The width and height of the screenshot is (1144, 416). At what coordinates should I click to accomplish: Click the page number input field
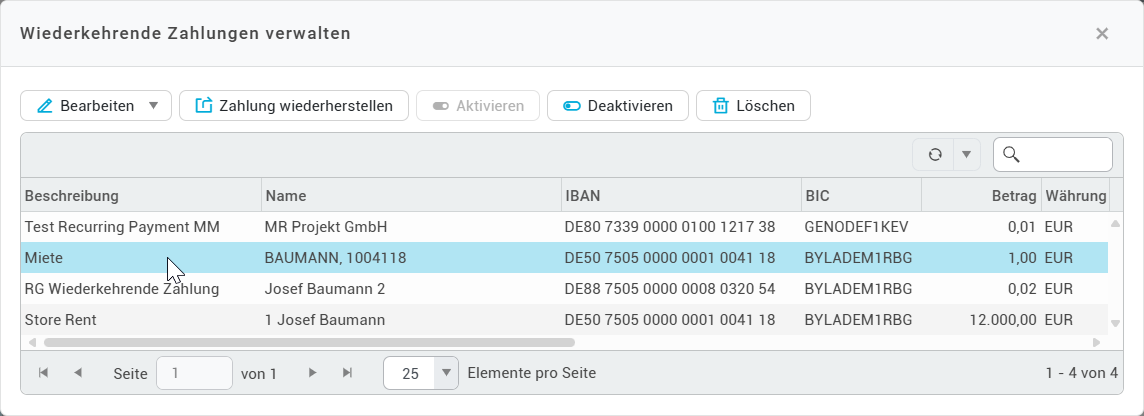(194, 373)
